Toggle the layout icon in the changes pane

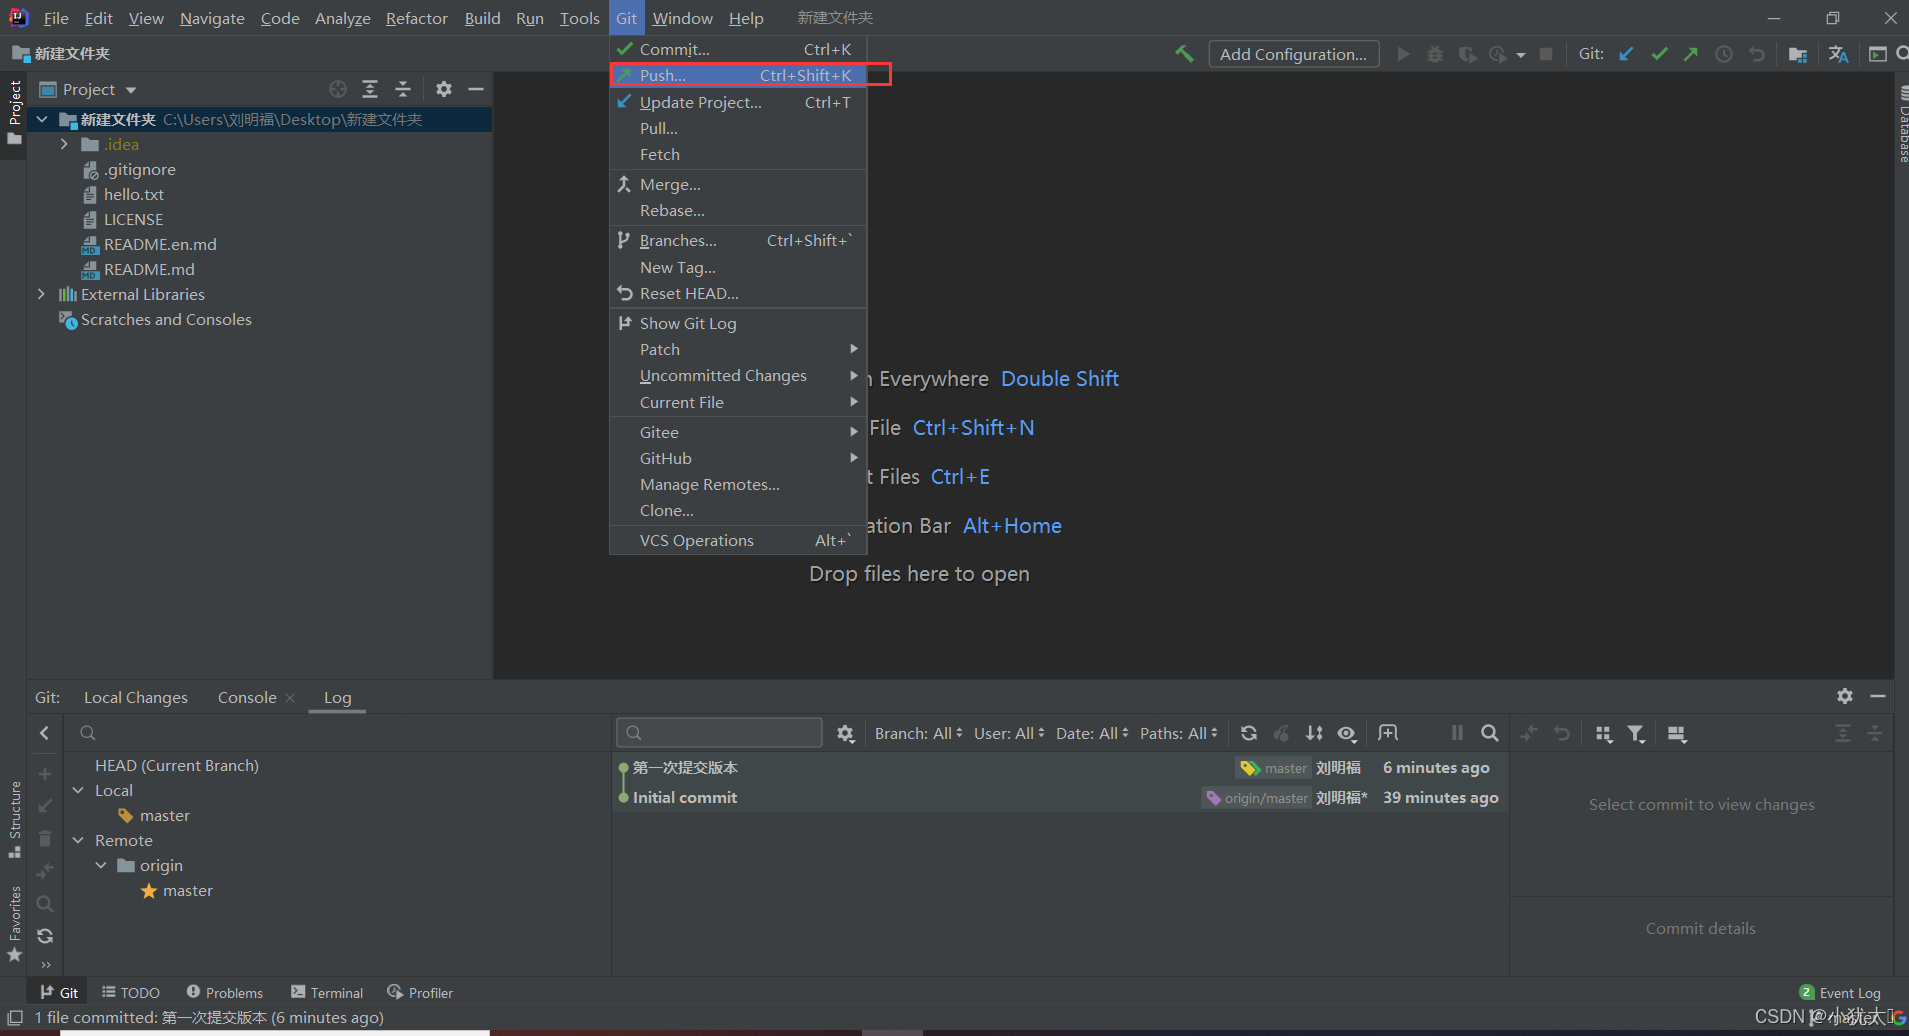click(x=1677, y=733)
